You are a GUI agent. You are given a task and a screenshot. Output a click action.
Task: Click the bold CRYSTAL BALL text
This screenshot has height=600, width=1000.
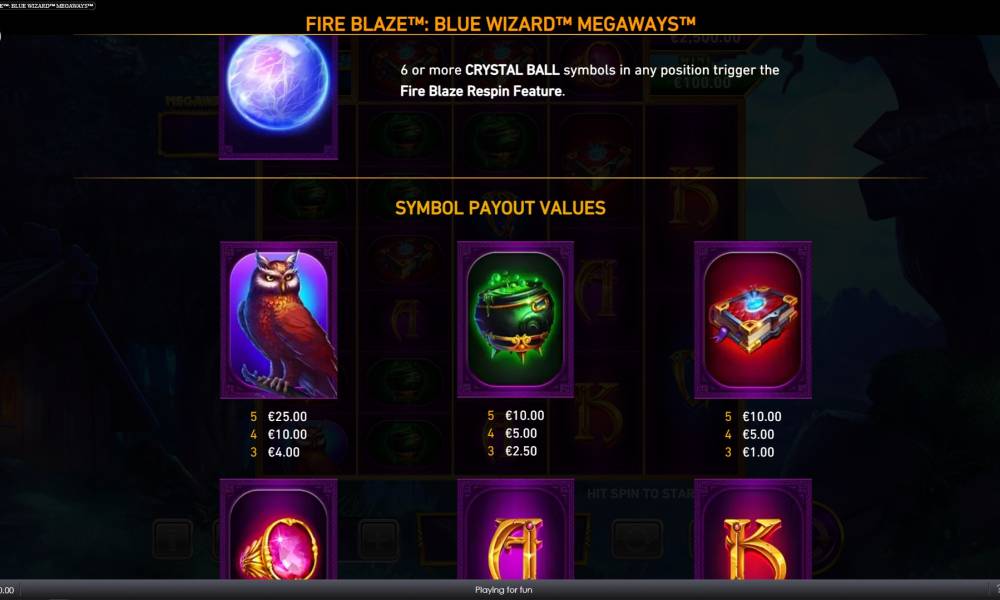(512, 70)
